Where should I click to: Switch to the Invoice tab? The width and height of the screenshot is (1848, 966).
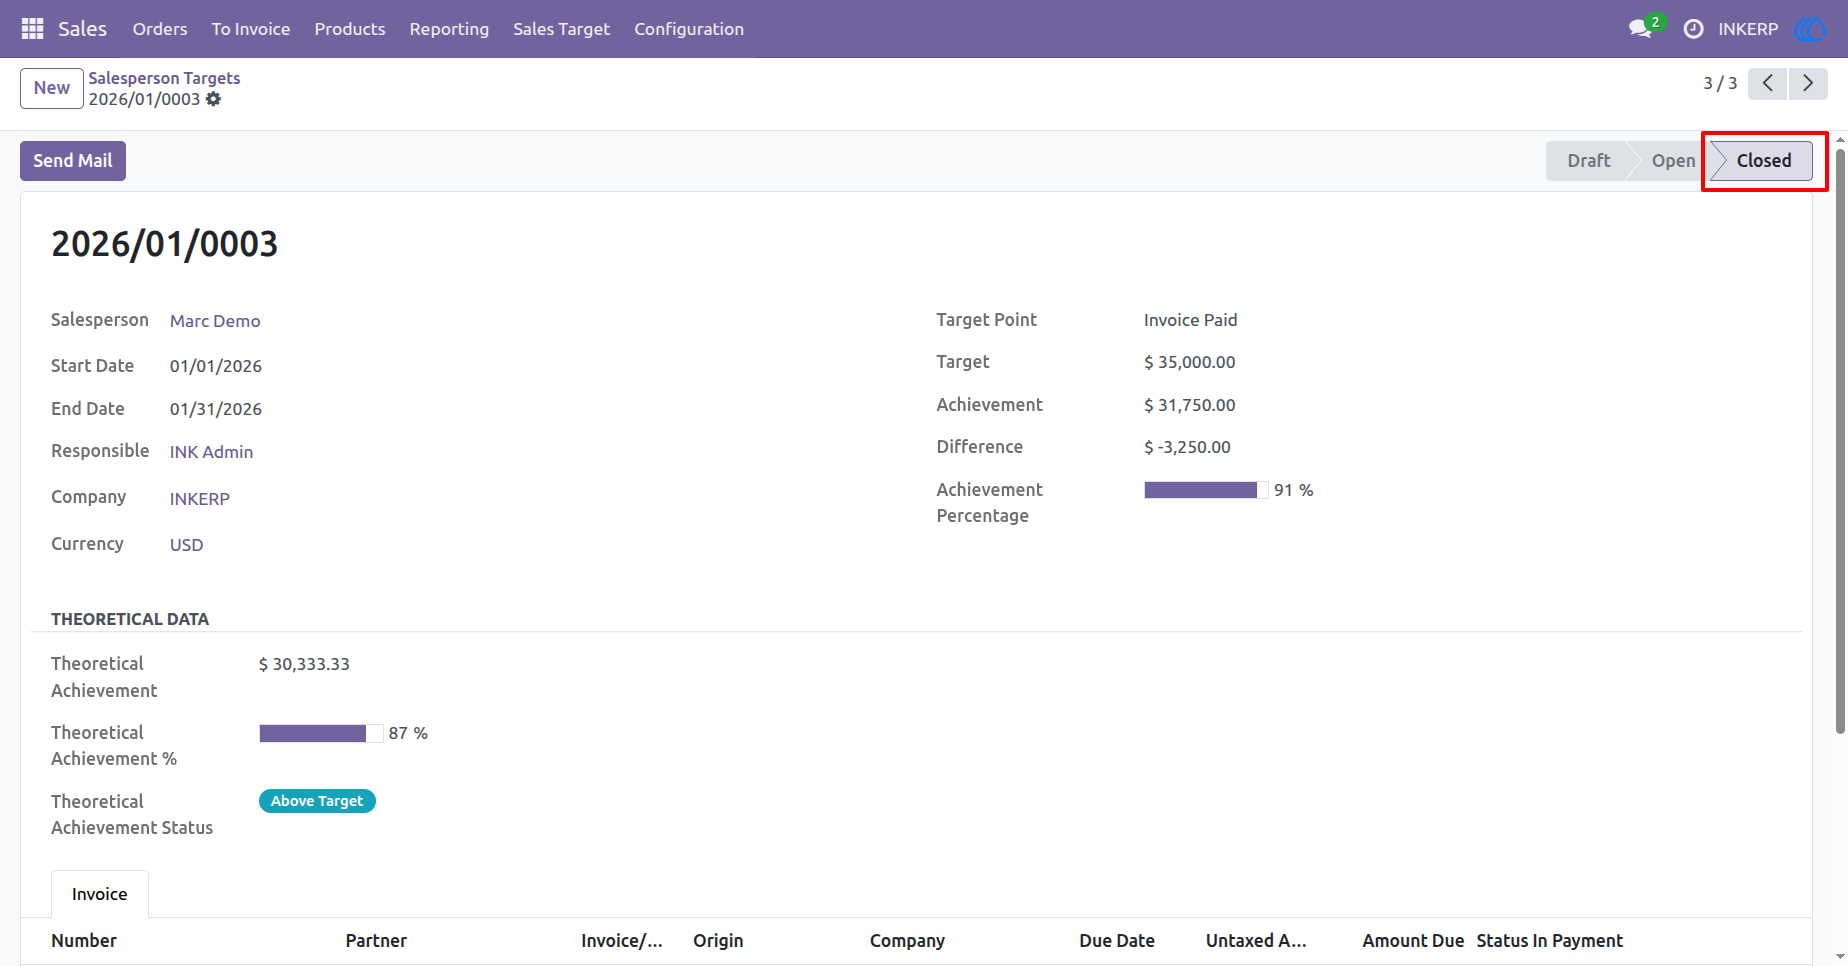[100, 894]
